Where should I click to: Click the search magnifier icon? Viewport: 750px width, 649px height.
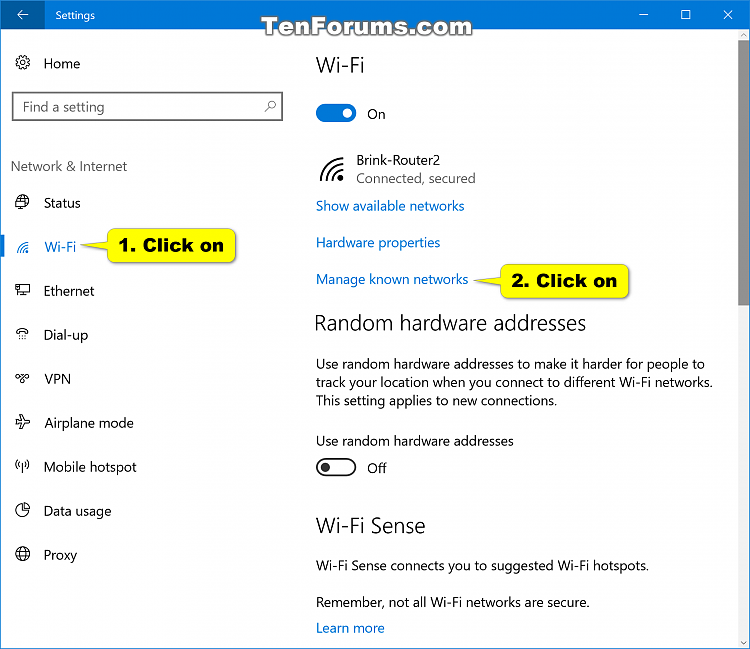point(270,107)
